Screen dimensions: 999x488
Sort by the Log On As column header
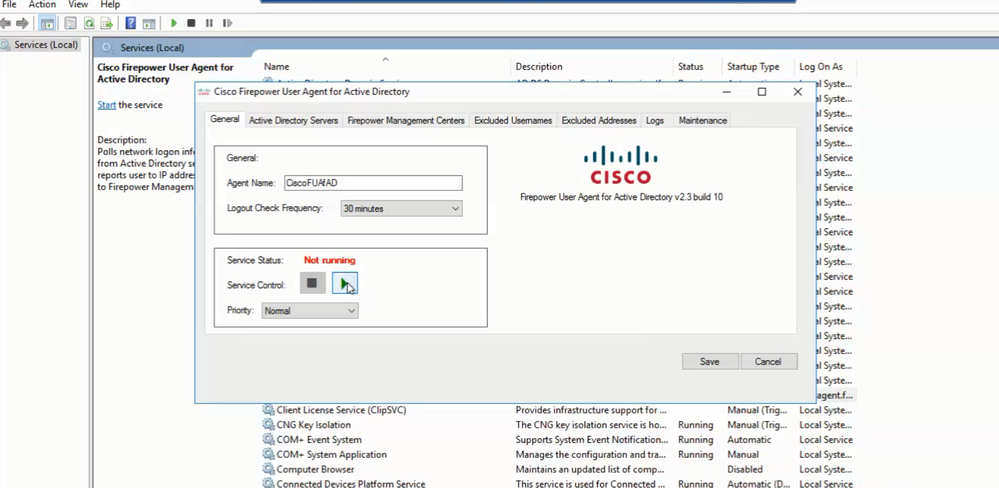[825, 66]
